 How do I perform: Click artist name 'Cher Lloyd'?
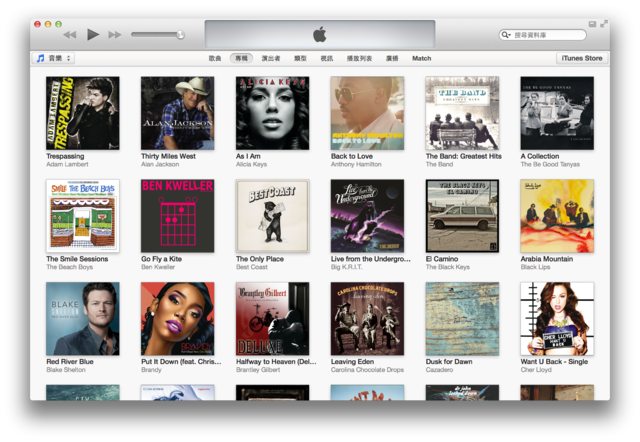tap(536, 370)
